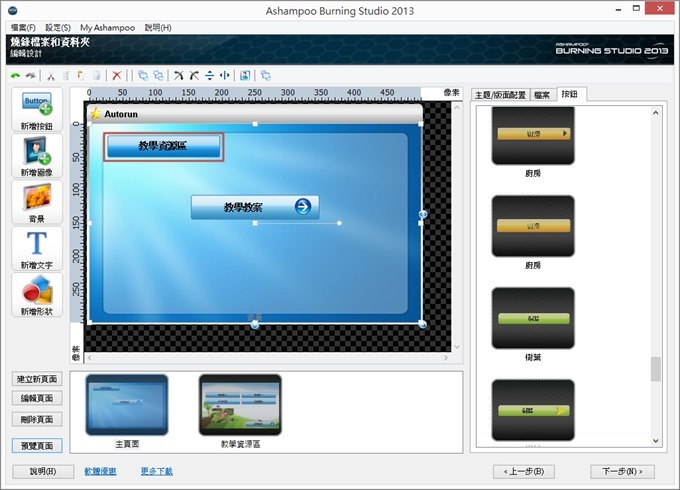Click the 刪除頁面 button
Image resolution: width=680 pixels, height=490 pixels.
37,419
